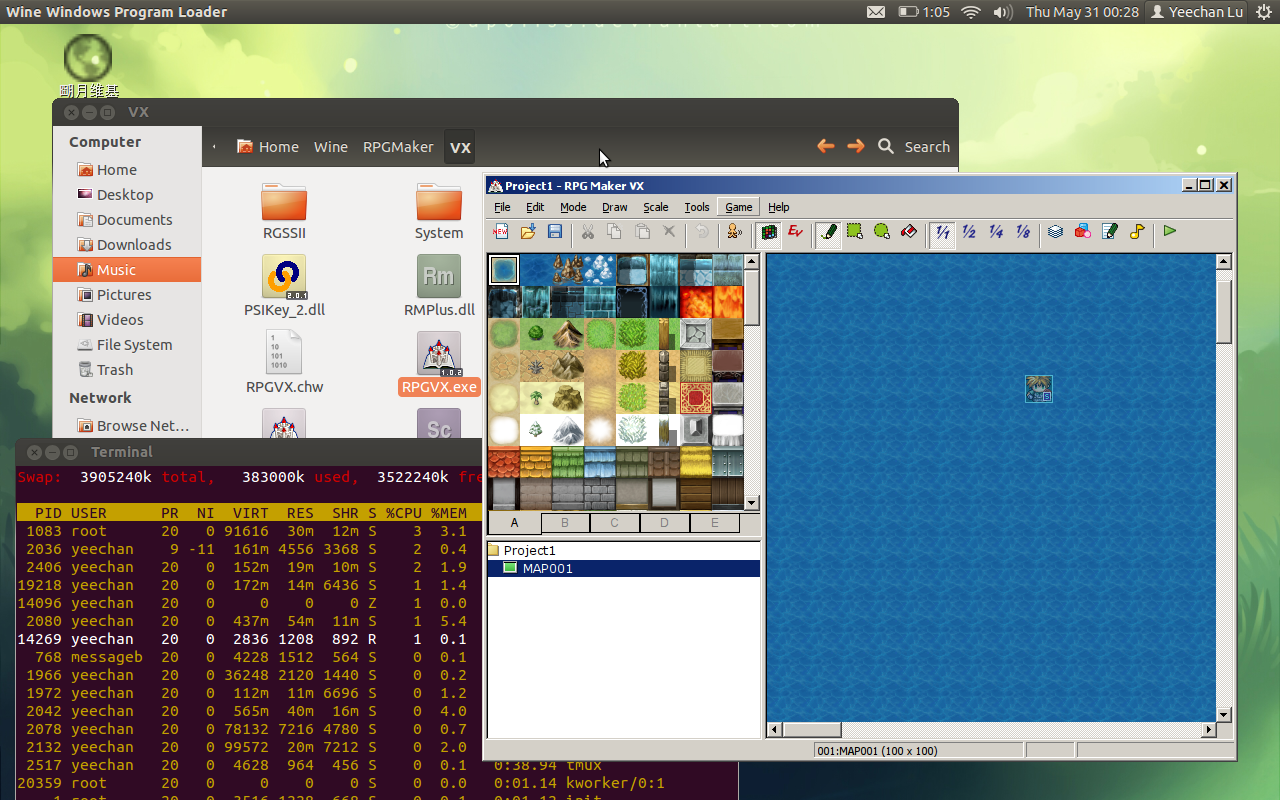Screen dimensions: 1280x800
Task: Pick the red carpet tile in palette
Action: click(x=696, y=398)
